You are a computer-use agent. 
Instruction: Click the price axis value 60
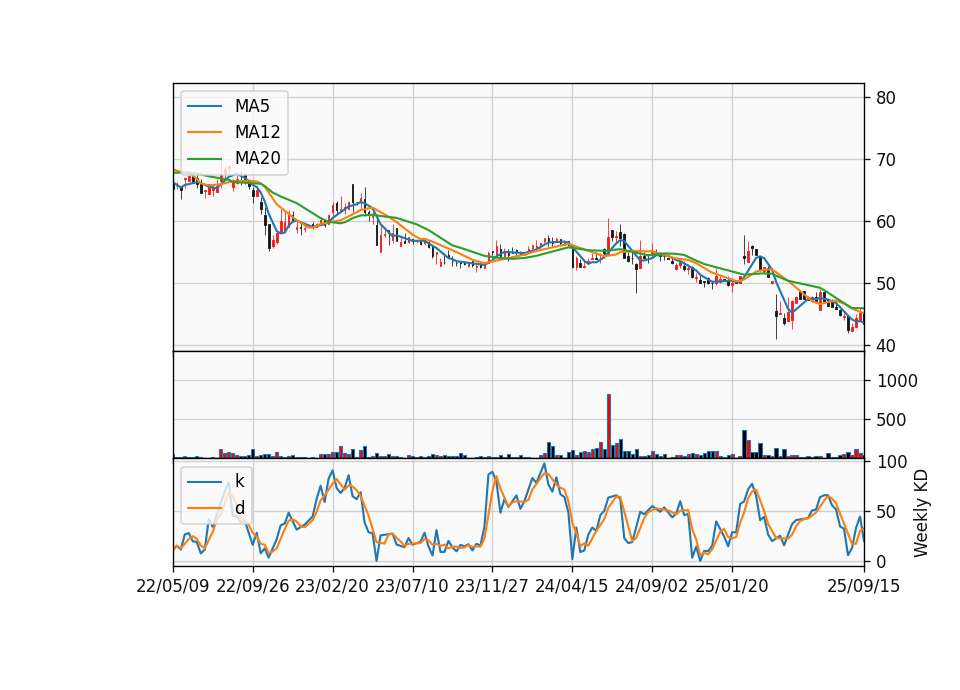(x=886, y=222)
